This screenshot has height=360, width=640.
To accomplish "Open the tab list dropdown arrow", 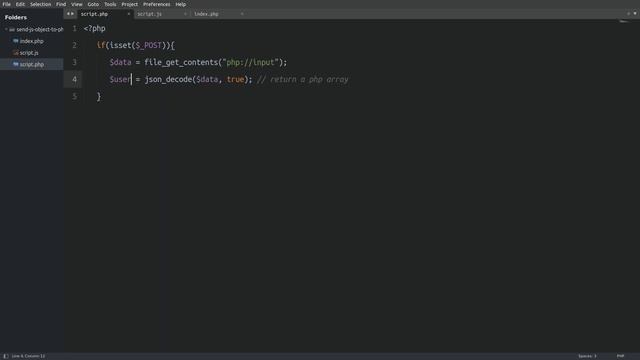I will pos(635,13).
